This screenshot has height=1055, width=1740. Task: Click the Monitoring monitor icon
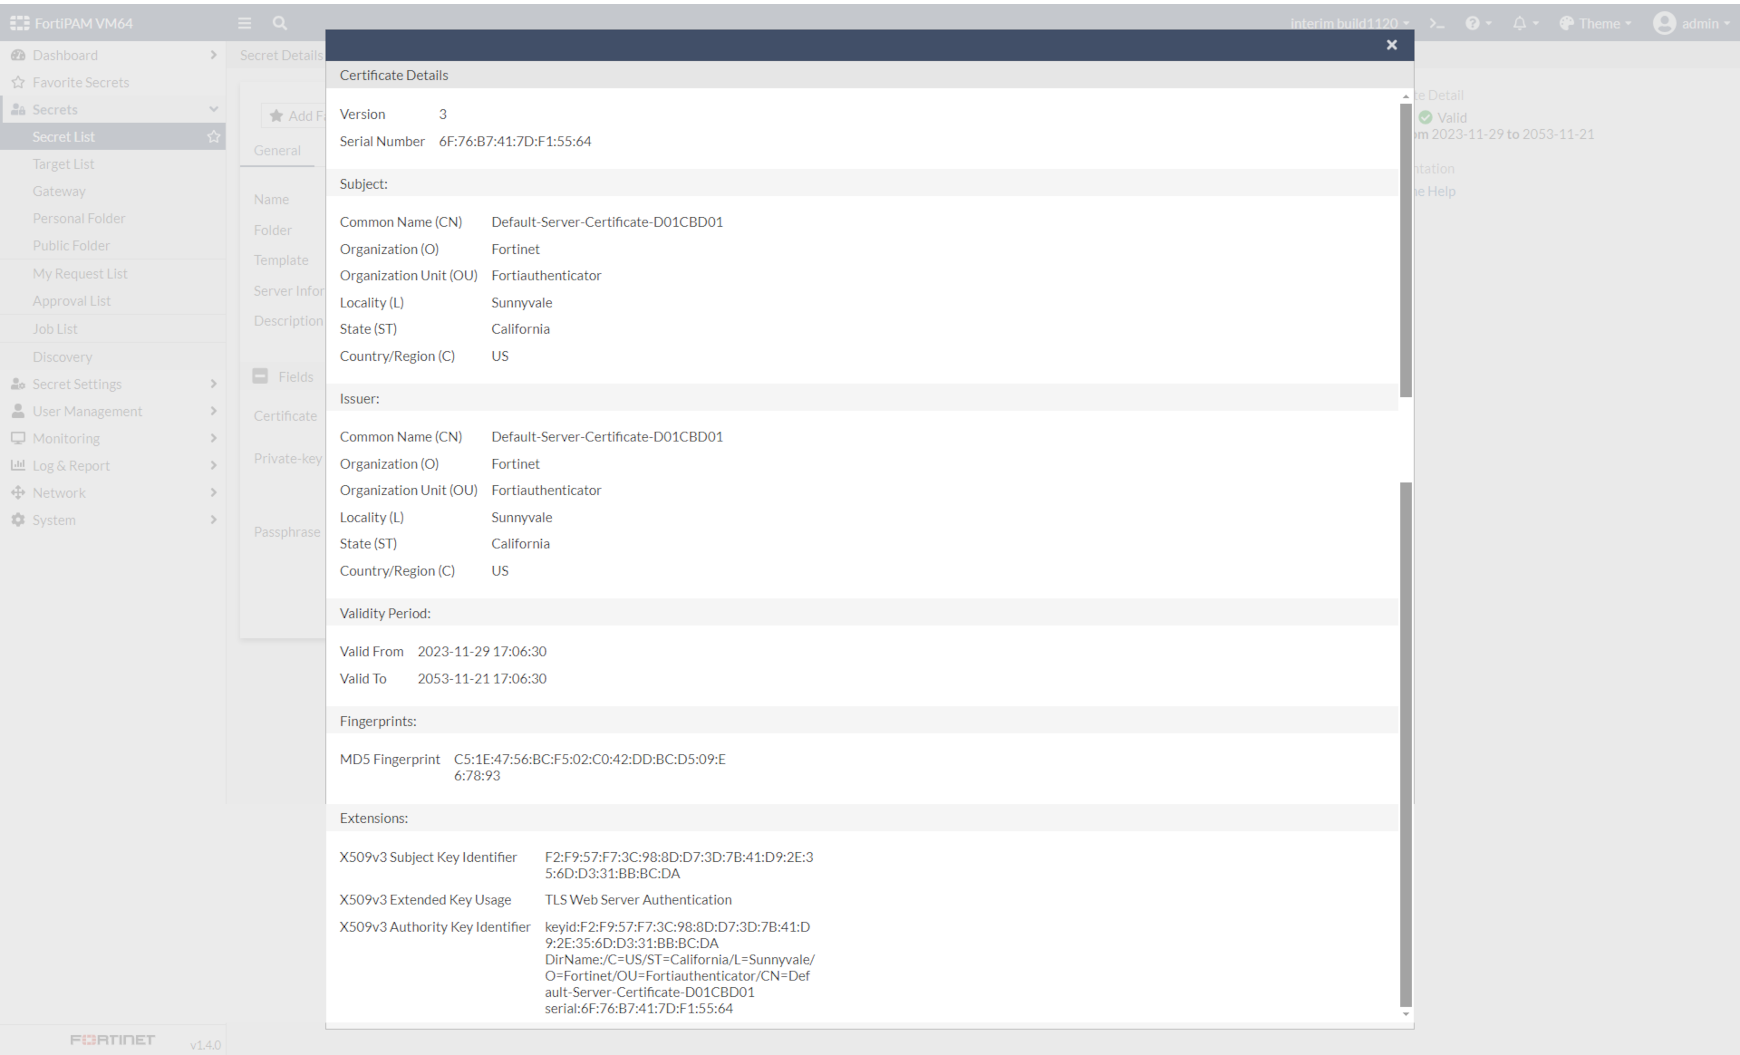pyautogui.click(x=18, y=438)
